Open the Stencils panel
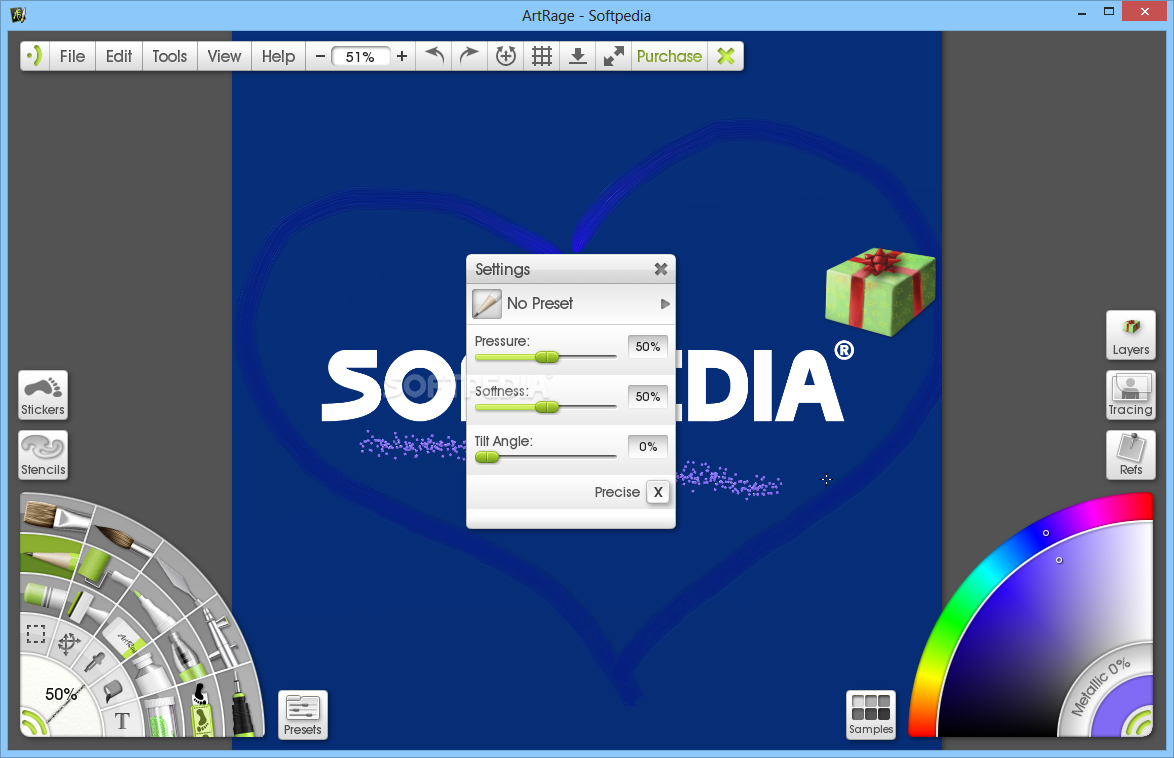 tap(43, 455)
